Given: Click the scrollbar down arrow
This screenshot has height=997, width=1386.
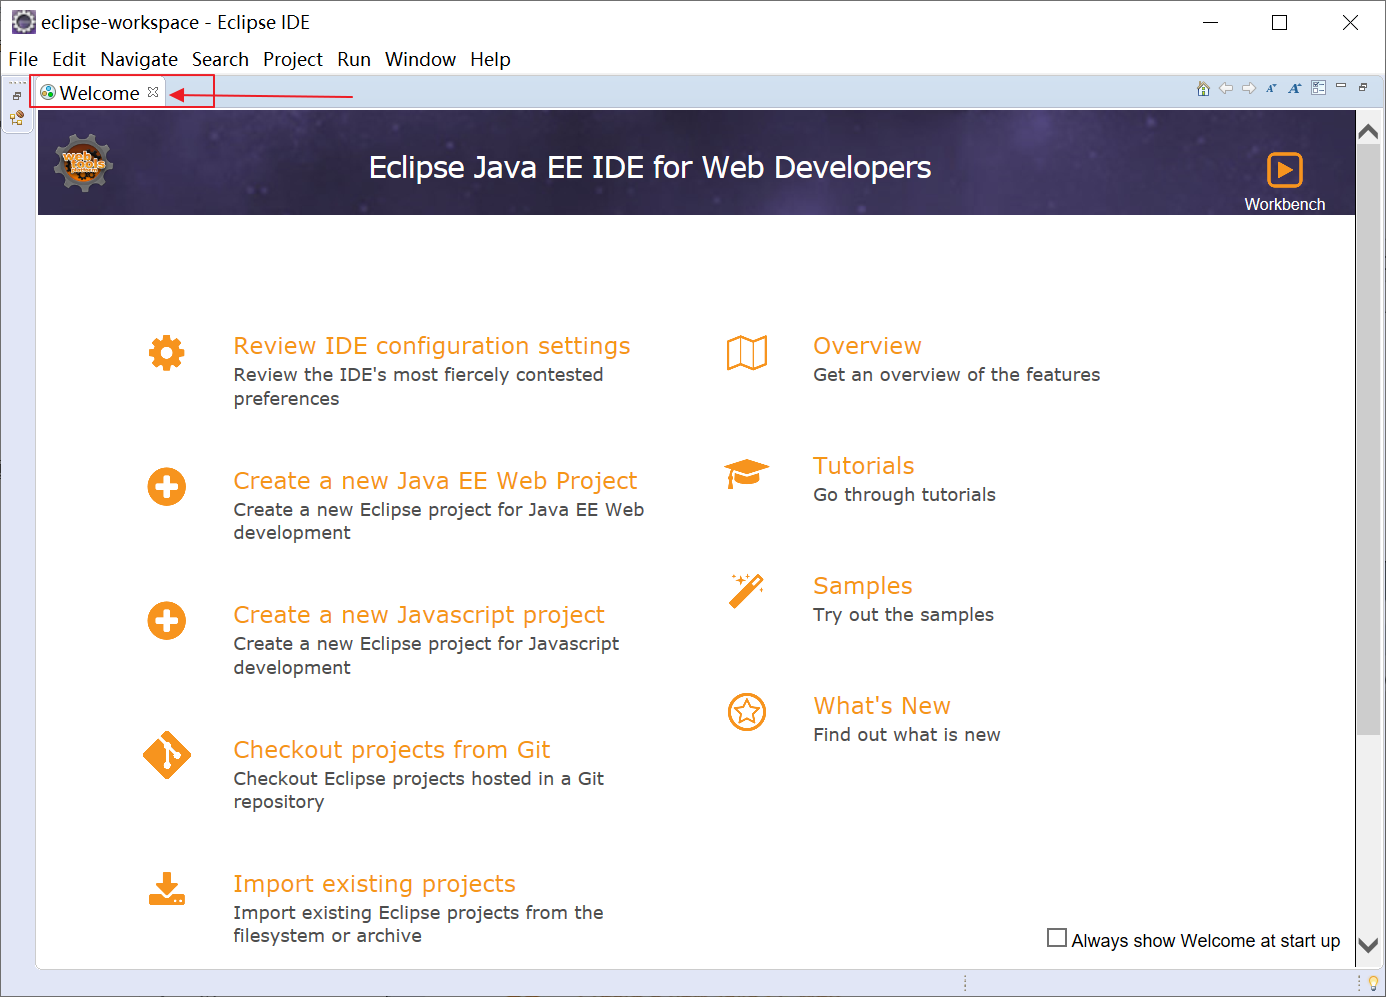Looking at the screenshot, I should coord(1368,945).
